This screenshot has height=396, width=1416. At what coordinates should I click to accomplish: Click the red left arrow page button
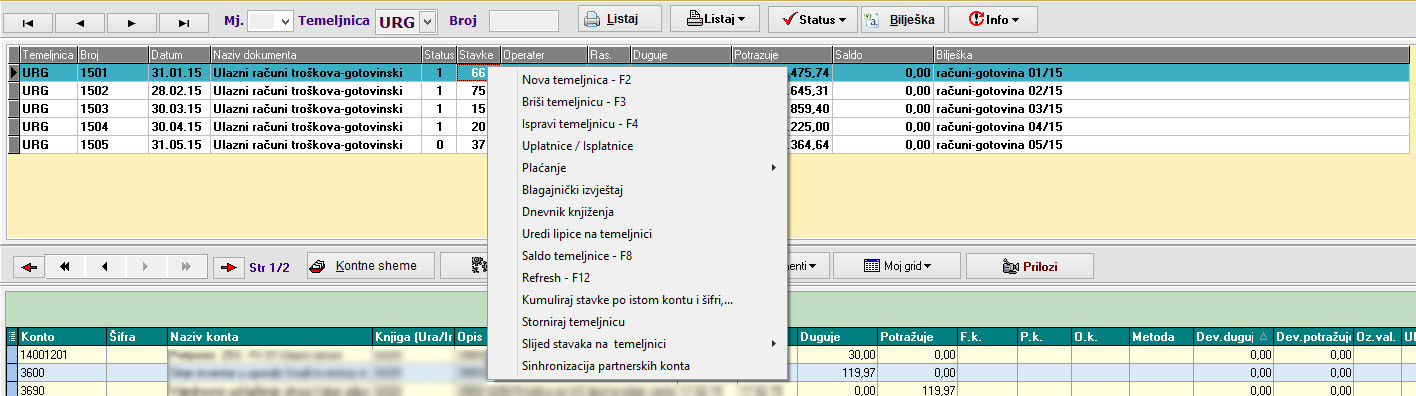tap(29, 267)
